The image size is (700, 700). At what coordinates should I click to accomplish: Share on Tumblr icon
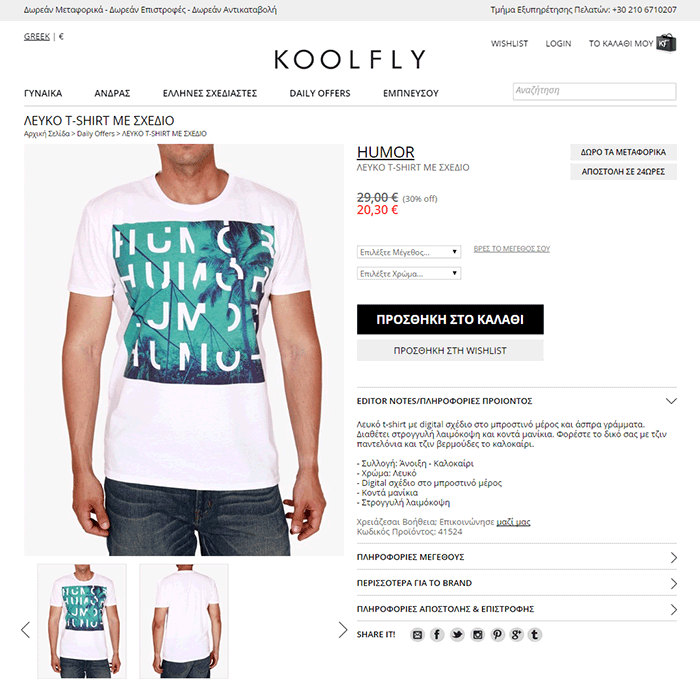pyautogui.click(x=535, y=634)
